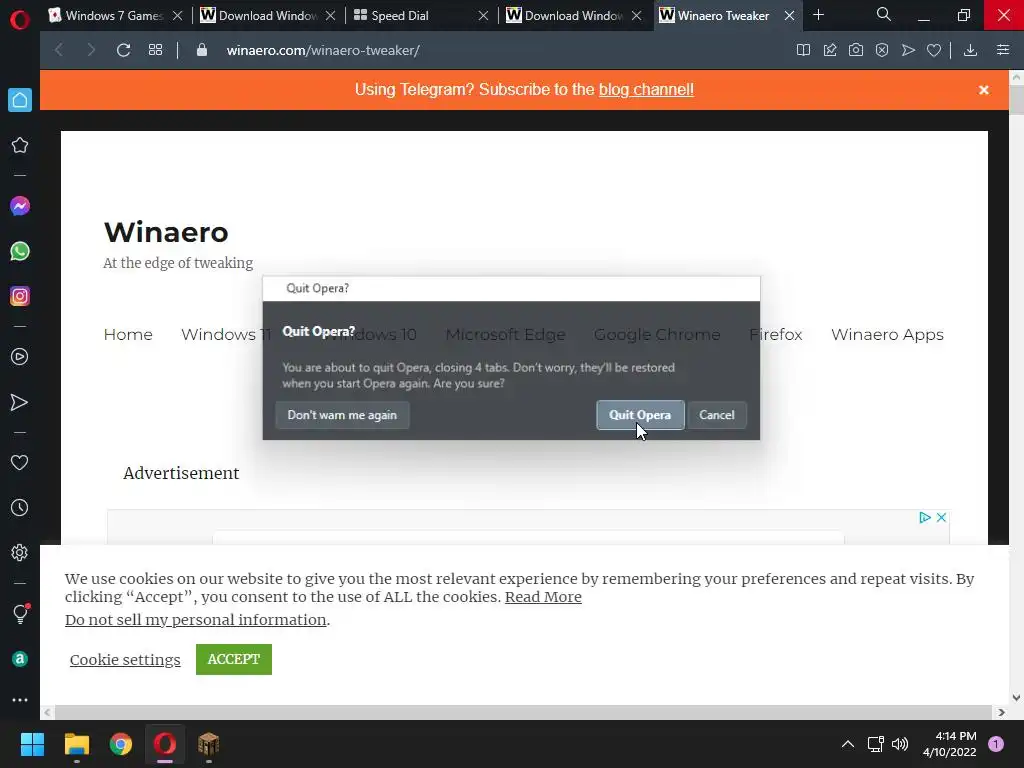The image size is (1024, 768).
Task: Show hidden tray icons chevron
Action: pyautogui.click(x=848, y=744)
